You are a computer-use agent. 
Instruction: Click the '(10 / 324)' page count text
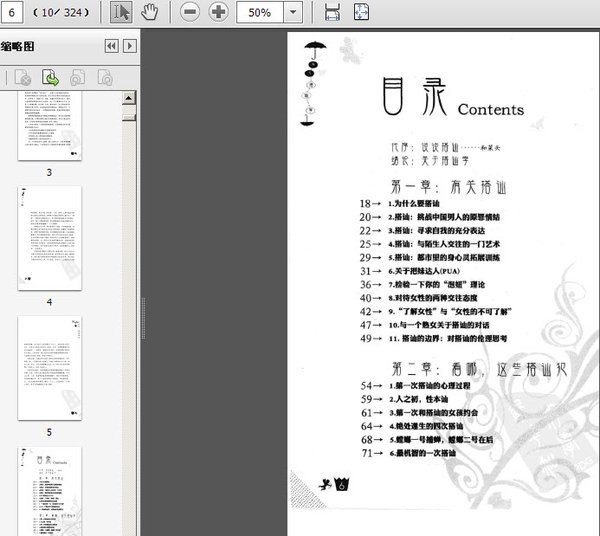click(x=61, y=13)
